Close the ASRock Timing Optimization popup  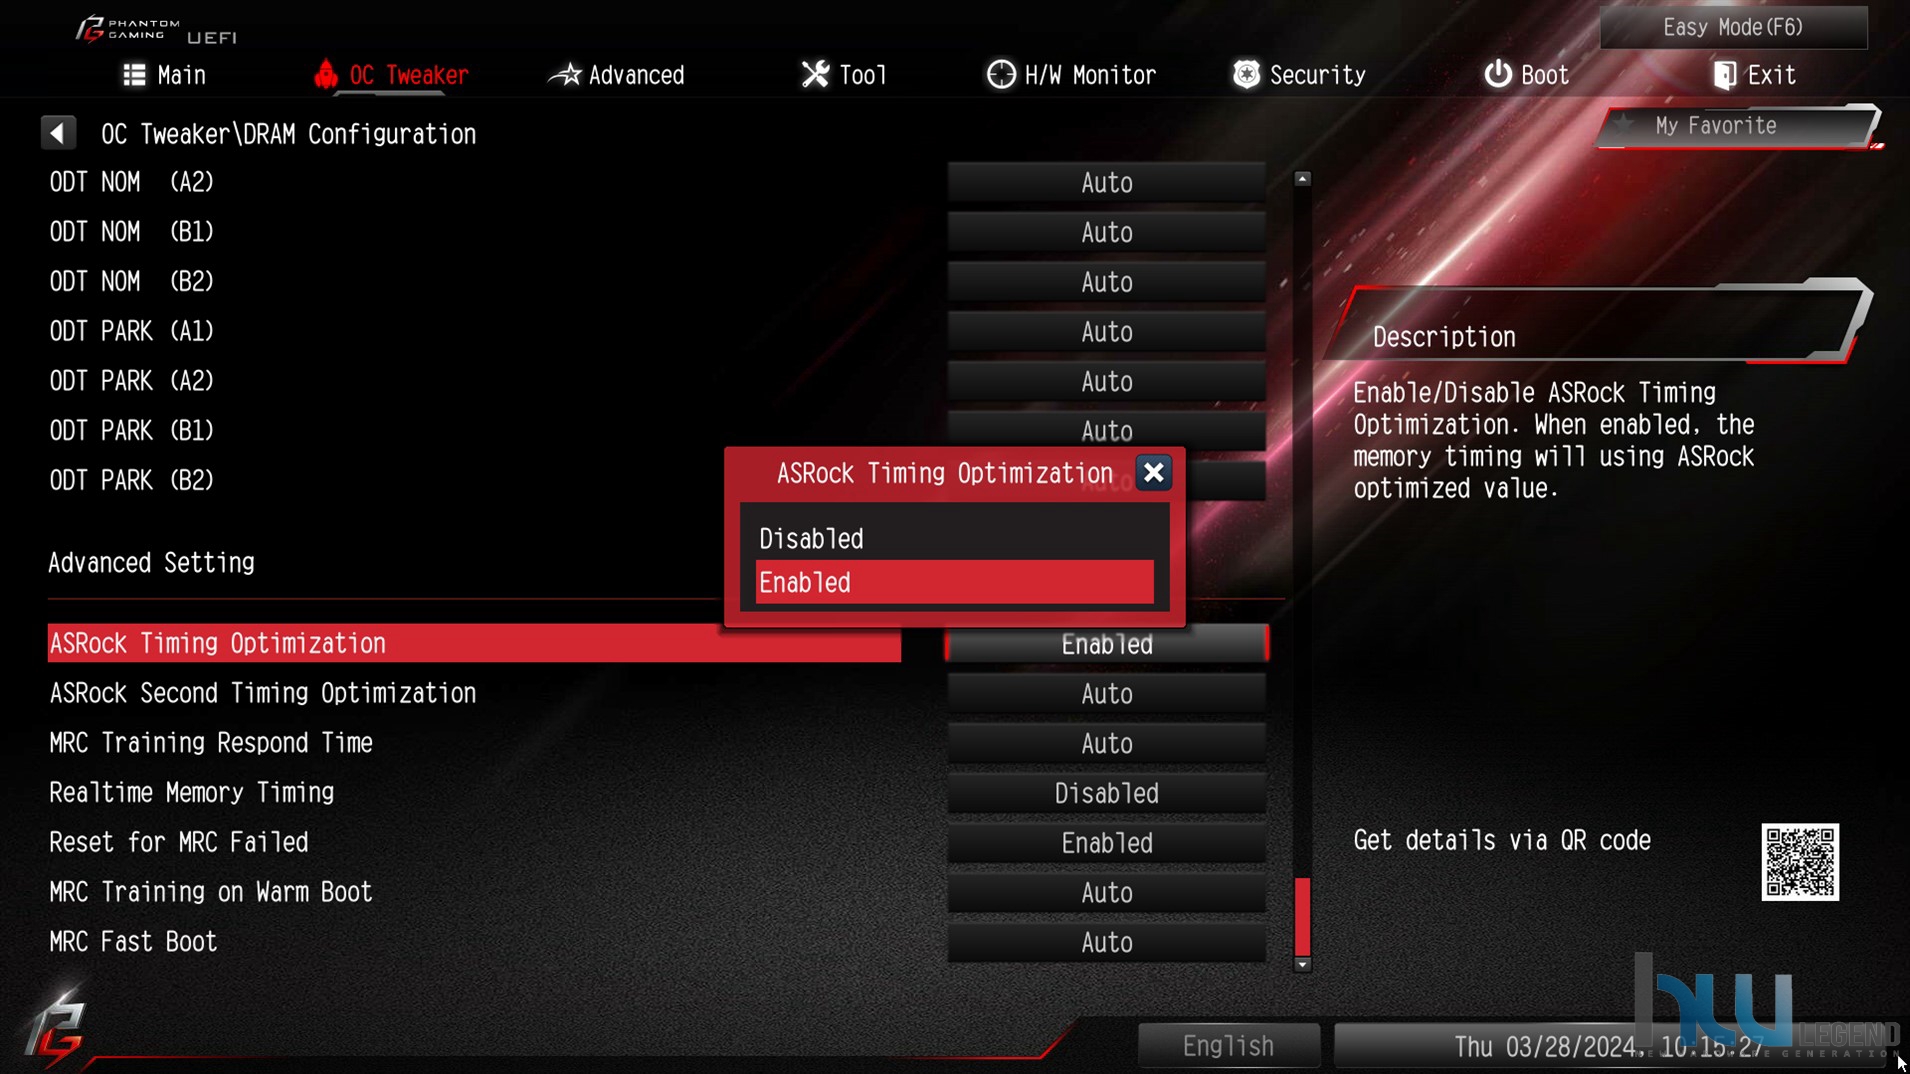(x=1153, y=473)
